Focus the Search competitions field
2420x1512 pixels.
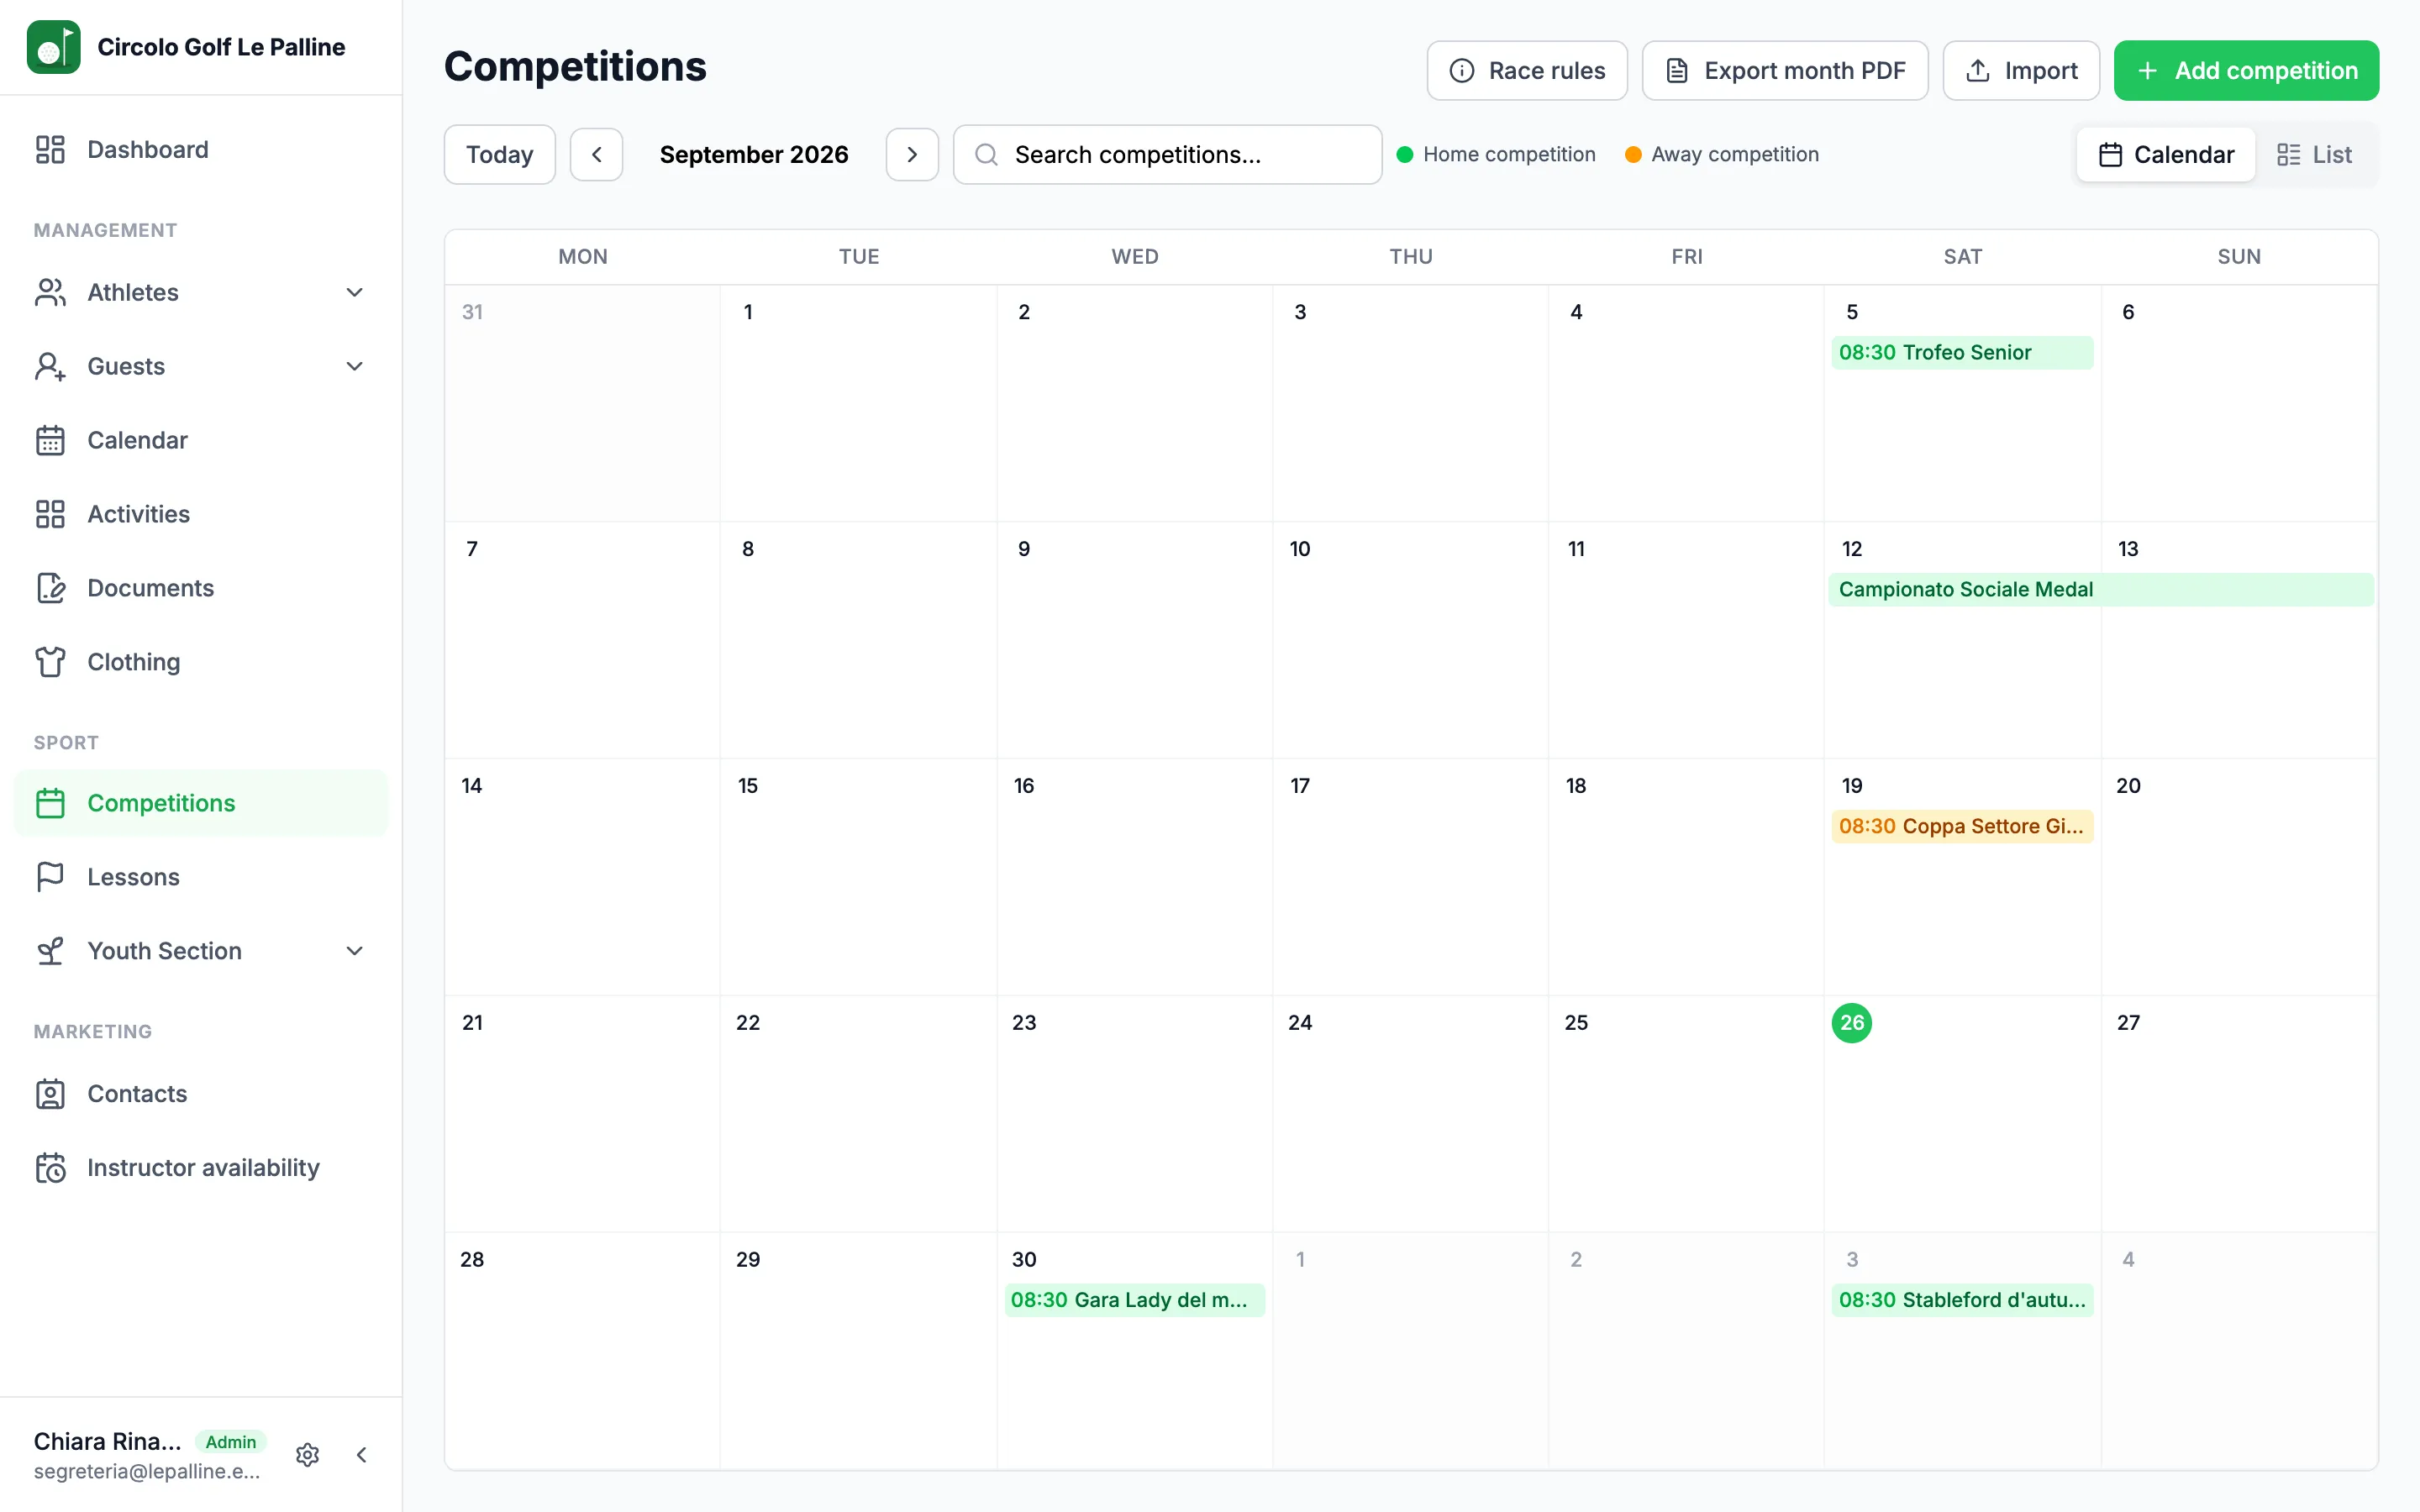pos(1168,154)
